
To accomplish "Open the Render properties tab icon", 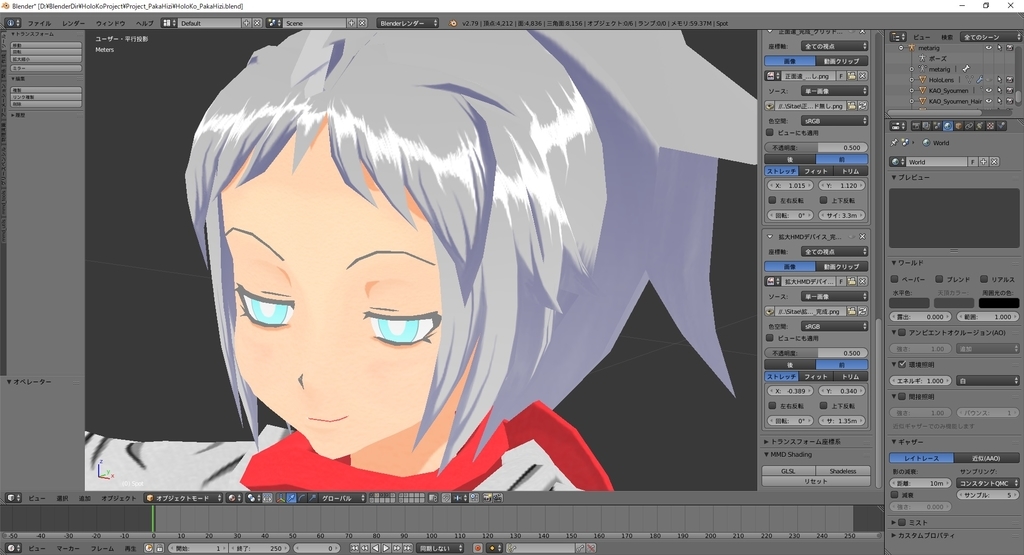I will [x=916, y=126].
